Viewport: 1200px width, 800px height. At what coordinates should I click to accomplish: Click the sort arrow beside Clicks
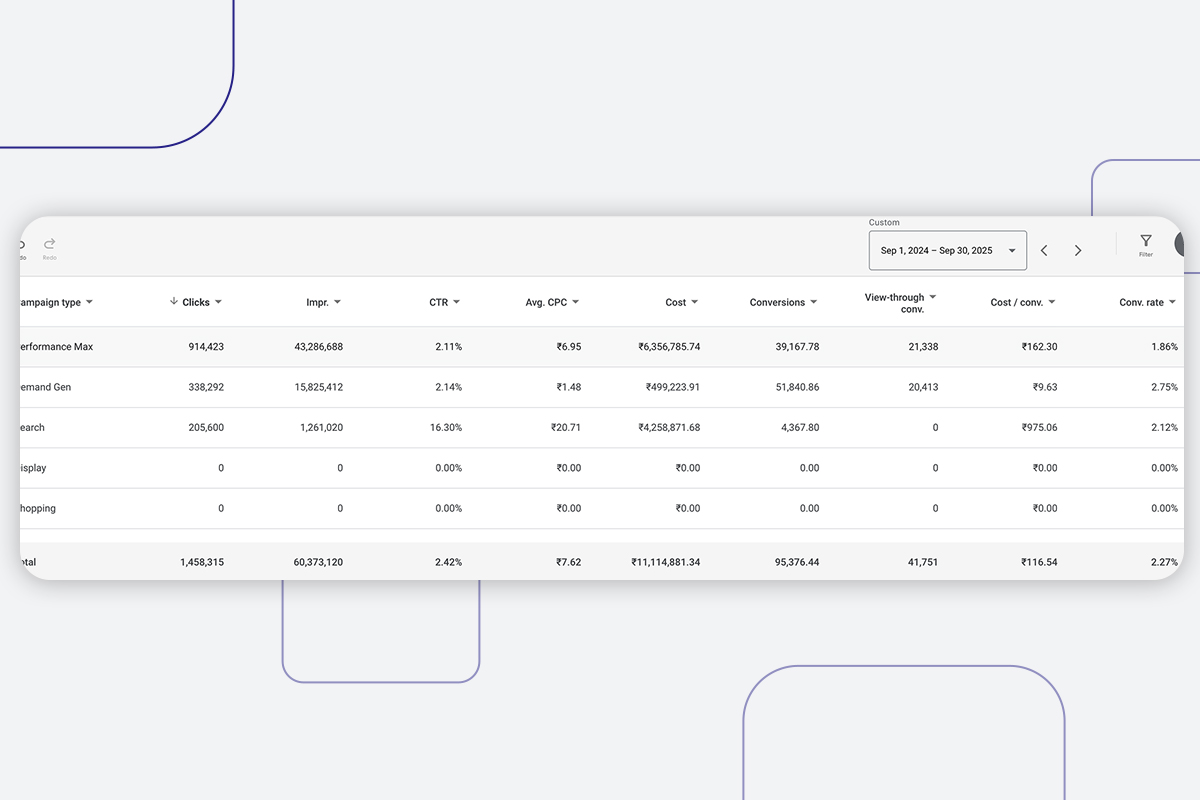pos(174,302)
